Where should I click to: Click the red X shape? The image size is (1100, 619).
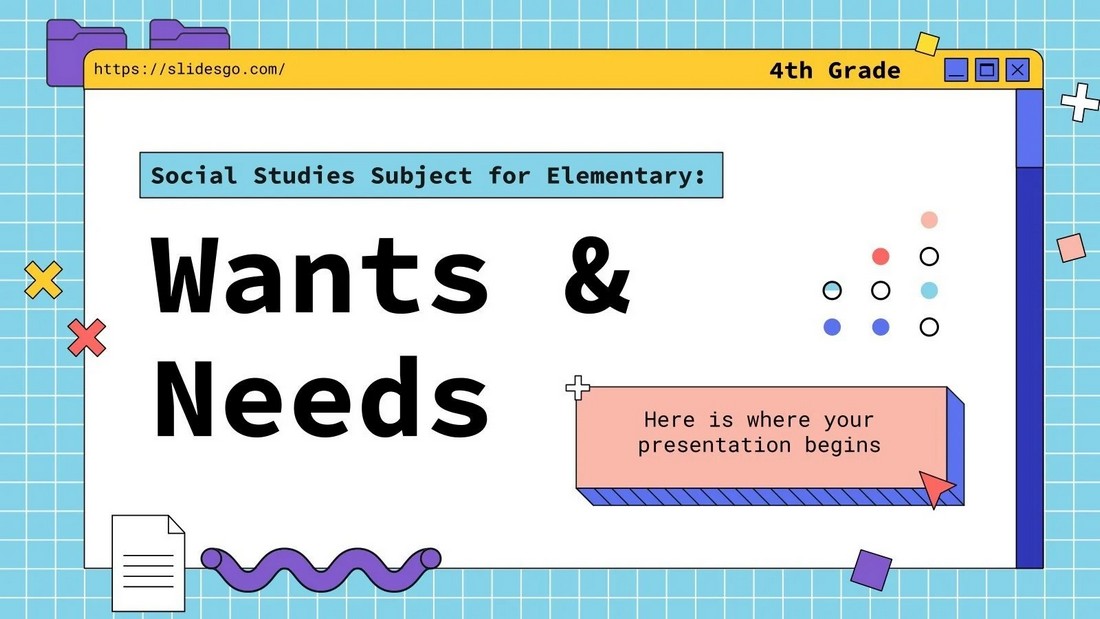[87, 338]
